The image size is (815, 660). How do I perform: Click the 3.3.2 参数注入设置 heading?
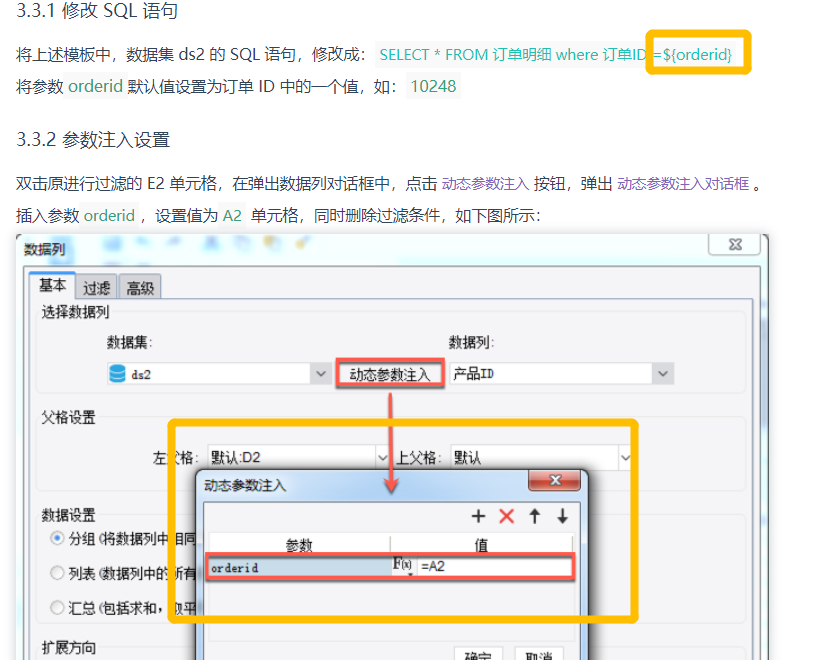[93, 140]
